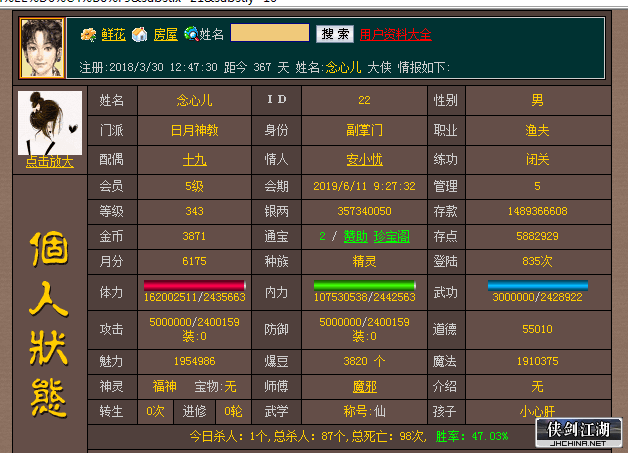Select the race value 精灵
This screenshot has width=628, height=453.
[x=364, y=262]
